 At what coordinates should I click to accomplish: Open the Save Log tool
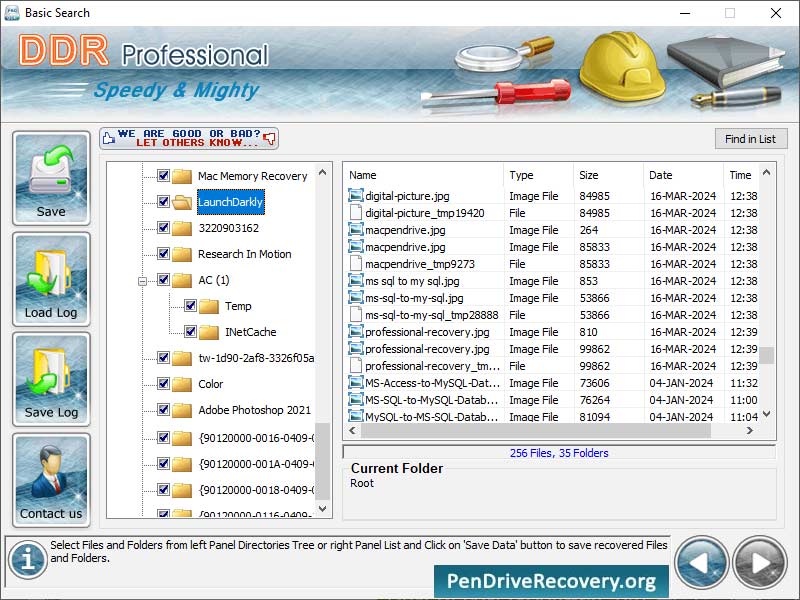click(x=51, y=378)
